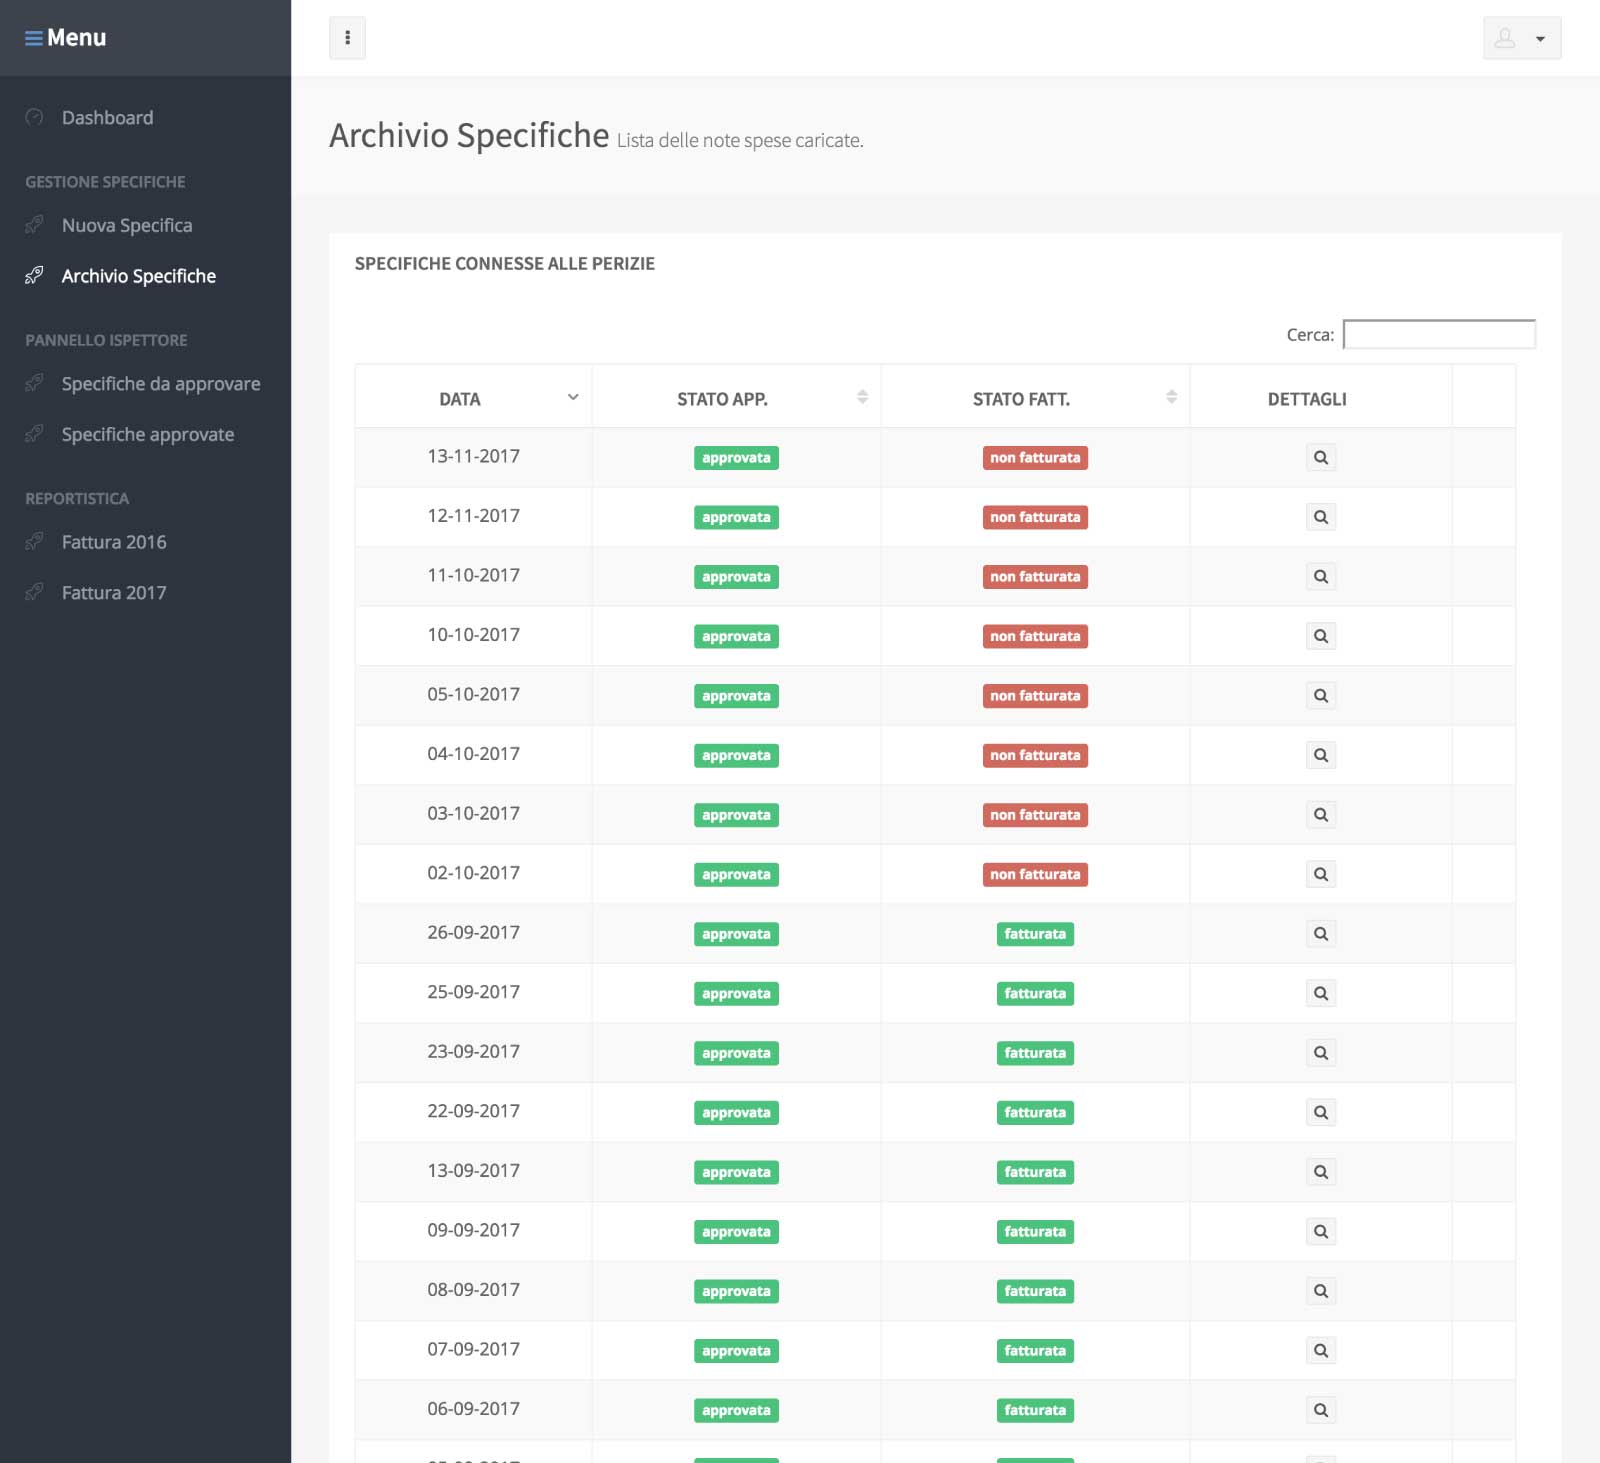
Task: Click the 'non fatturata' badge for 13-11-2017
Action: 1035,458
